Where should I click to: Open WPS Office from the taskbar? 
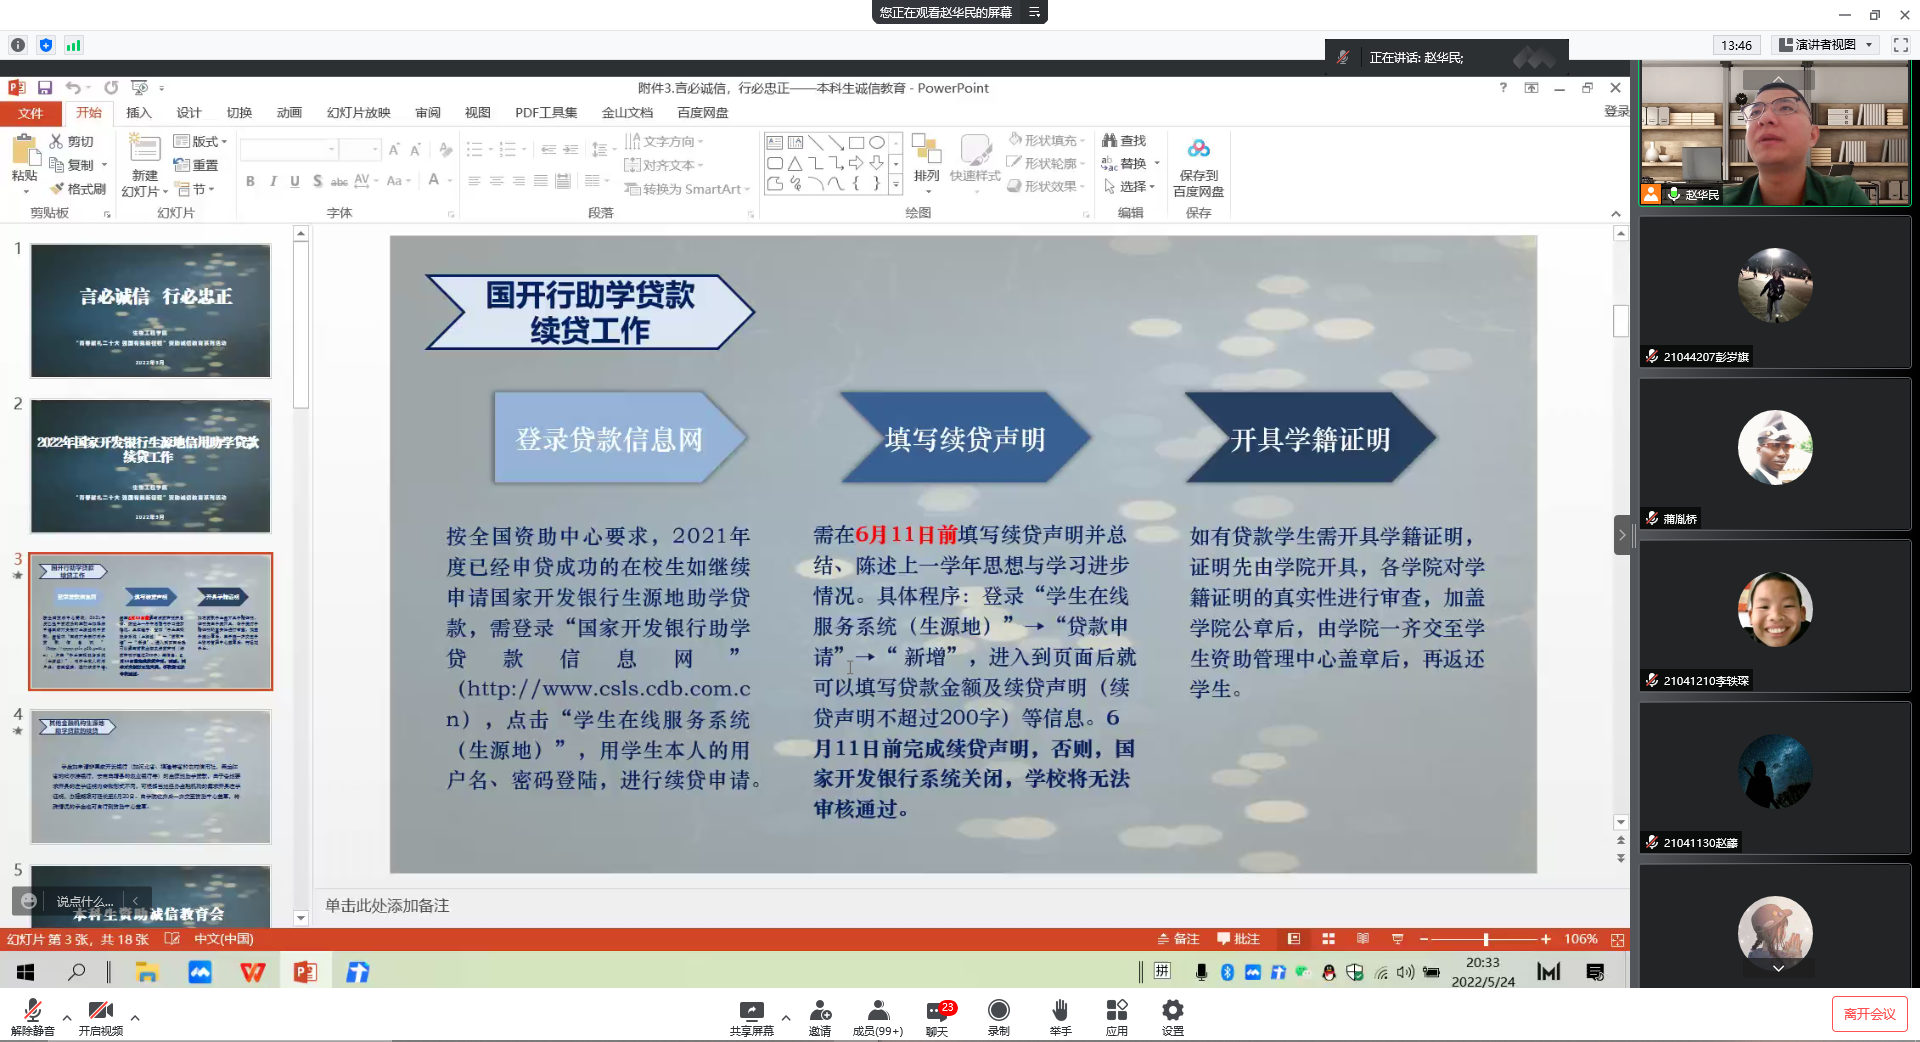point(252,972)
